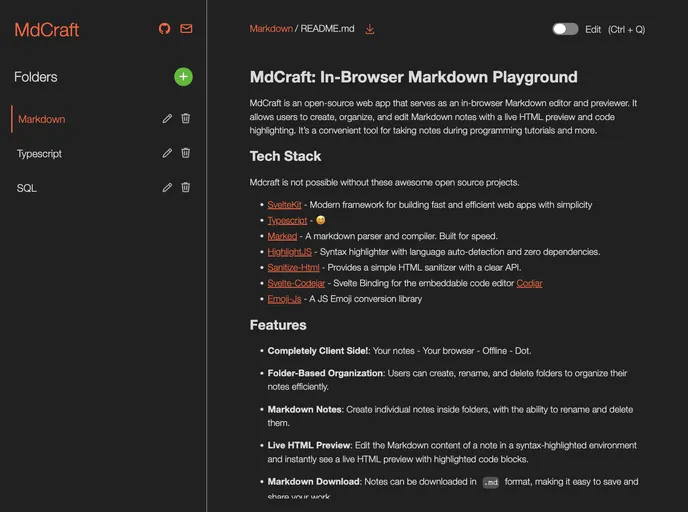Download README.md using download icon
688x512 pixels.
click(370, 29)
